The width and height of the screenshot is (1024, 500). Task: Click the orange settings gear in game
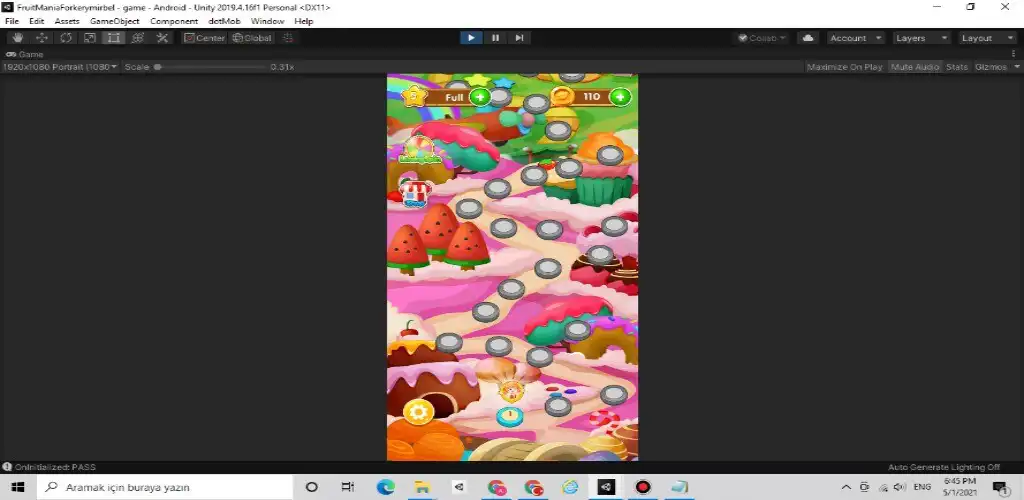click(x=419, y=412)
